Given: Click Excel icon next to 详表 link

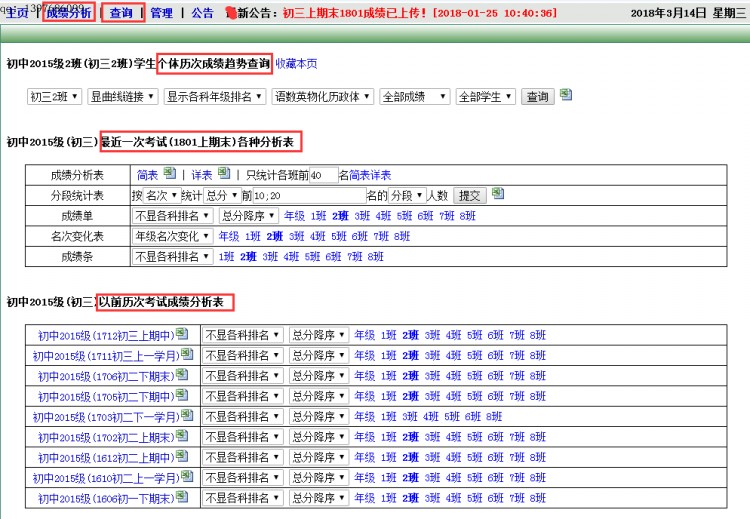Looking at the screenshot, I should click(224, 173).
